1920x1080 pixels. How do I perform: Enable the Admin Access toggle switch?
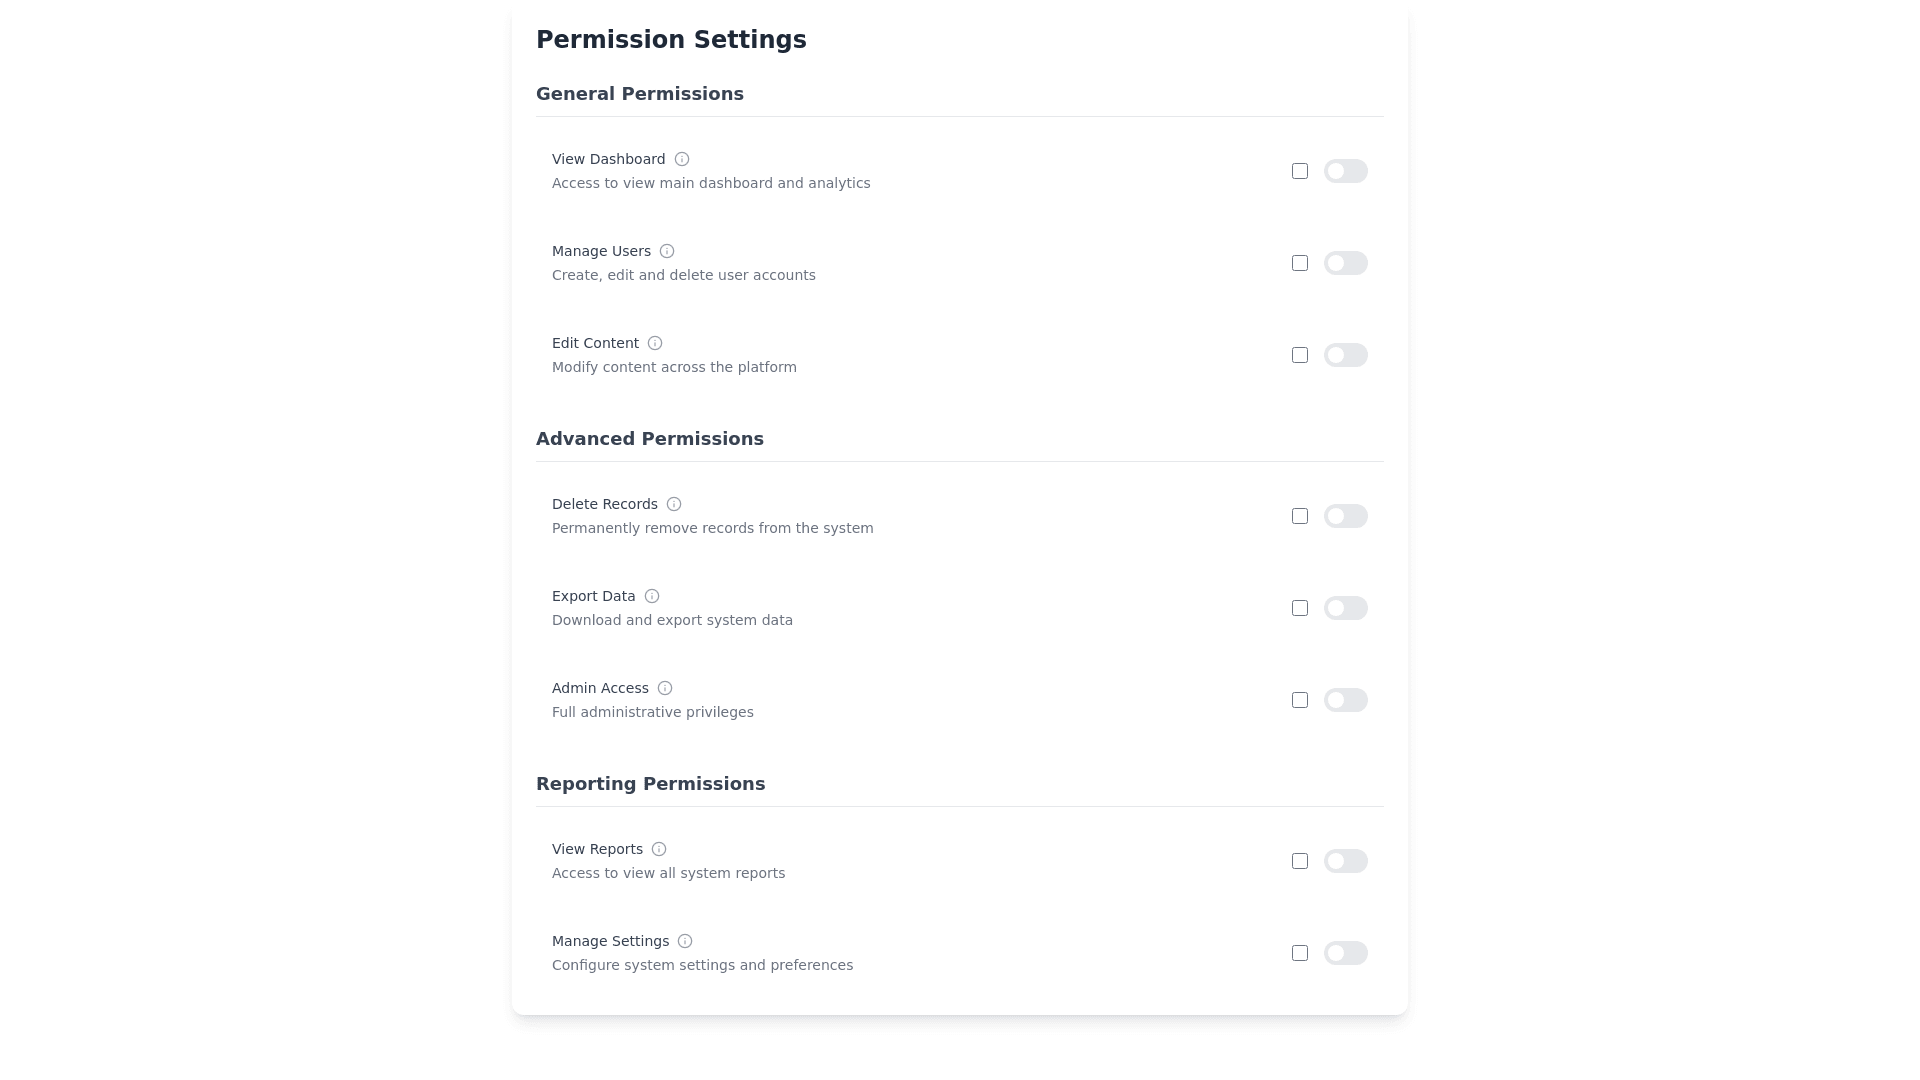(1345, 700)
